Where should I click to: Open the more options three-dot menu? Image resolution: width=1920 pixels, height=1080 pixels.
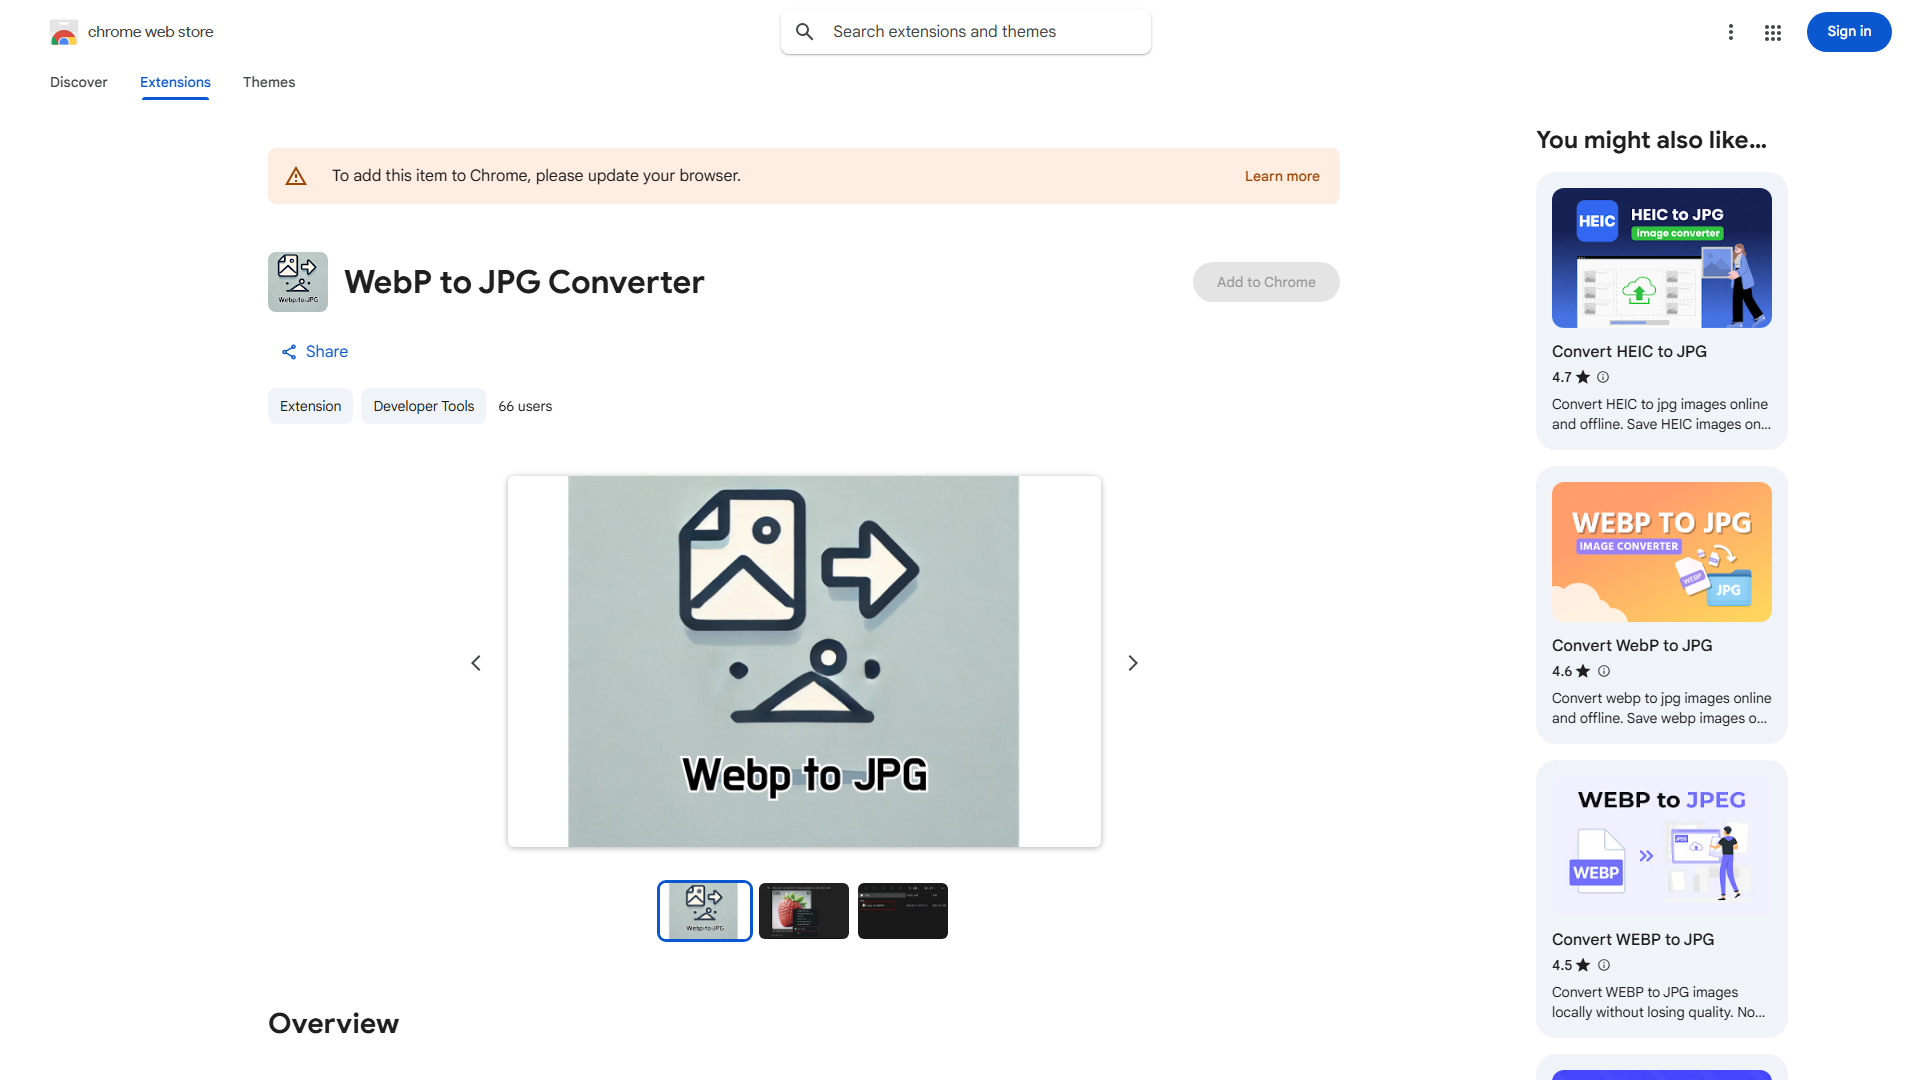(x=1731, y=31)
